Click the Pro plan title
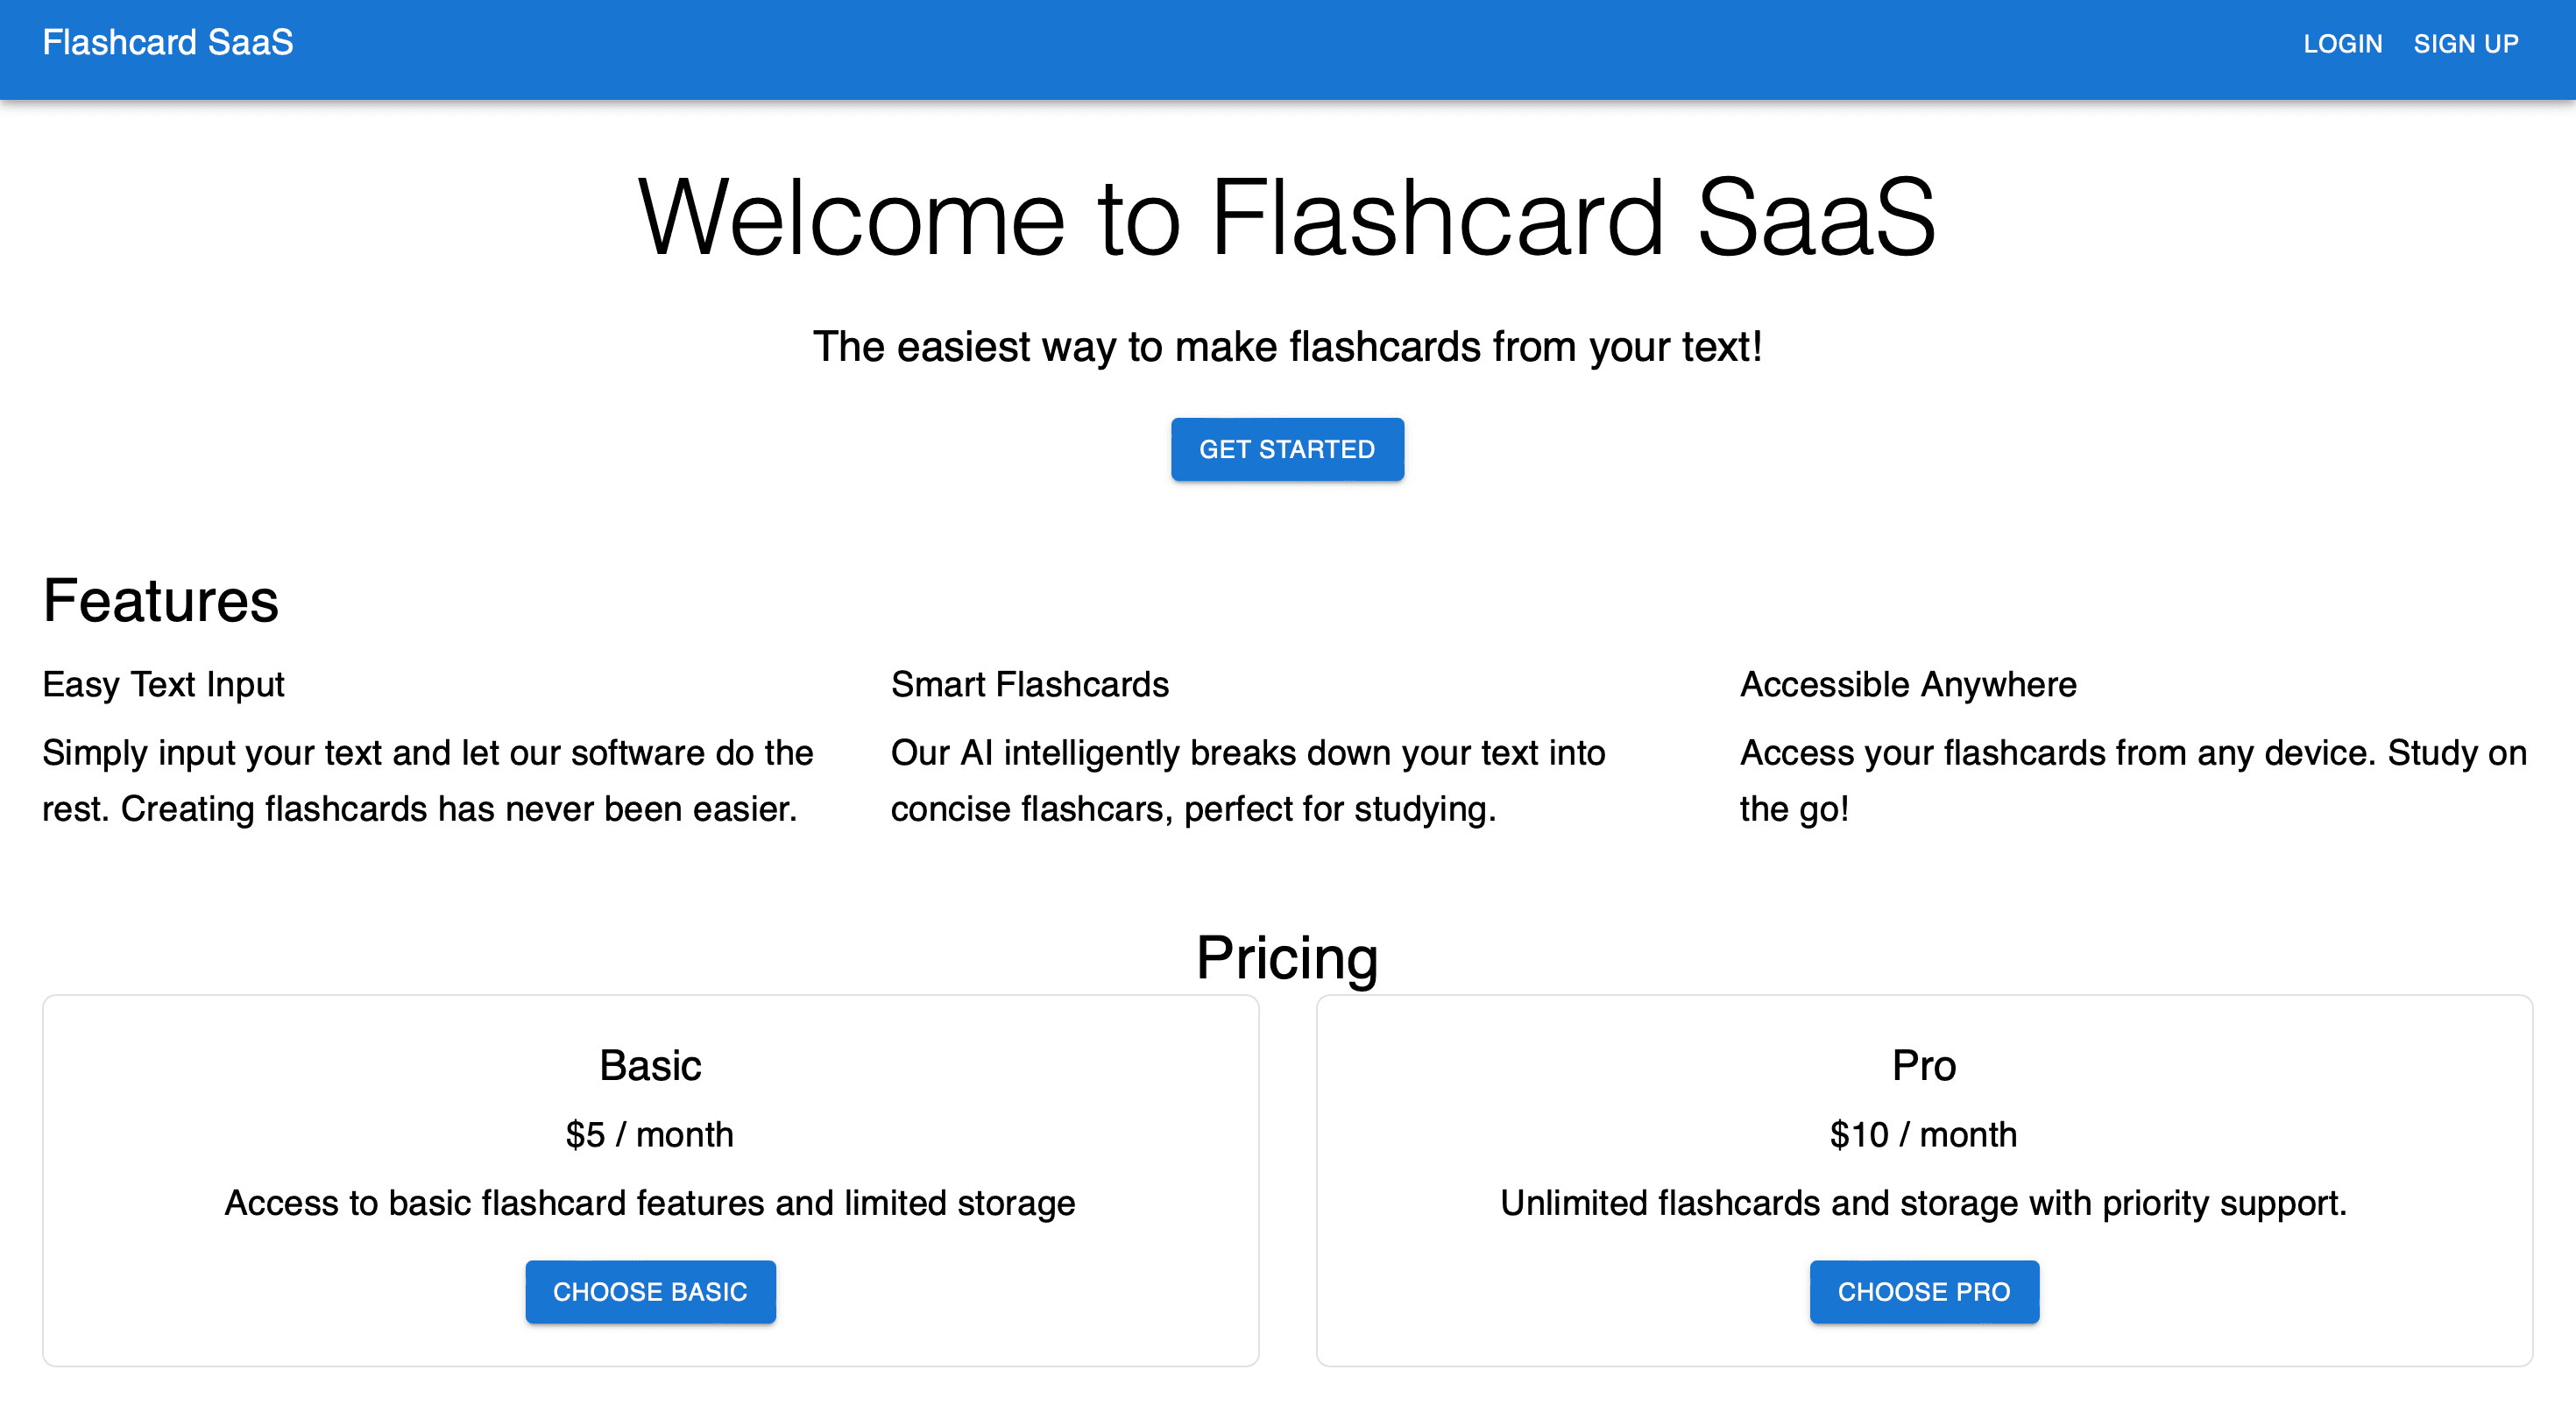The image size is (2576, 1419). point(1923,1066)
